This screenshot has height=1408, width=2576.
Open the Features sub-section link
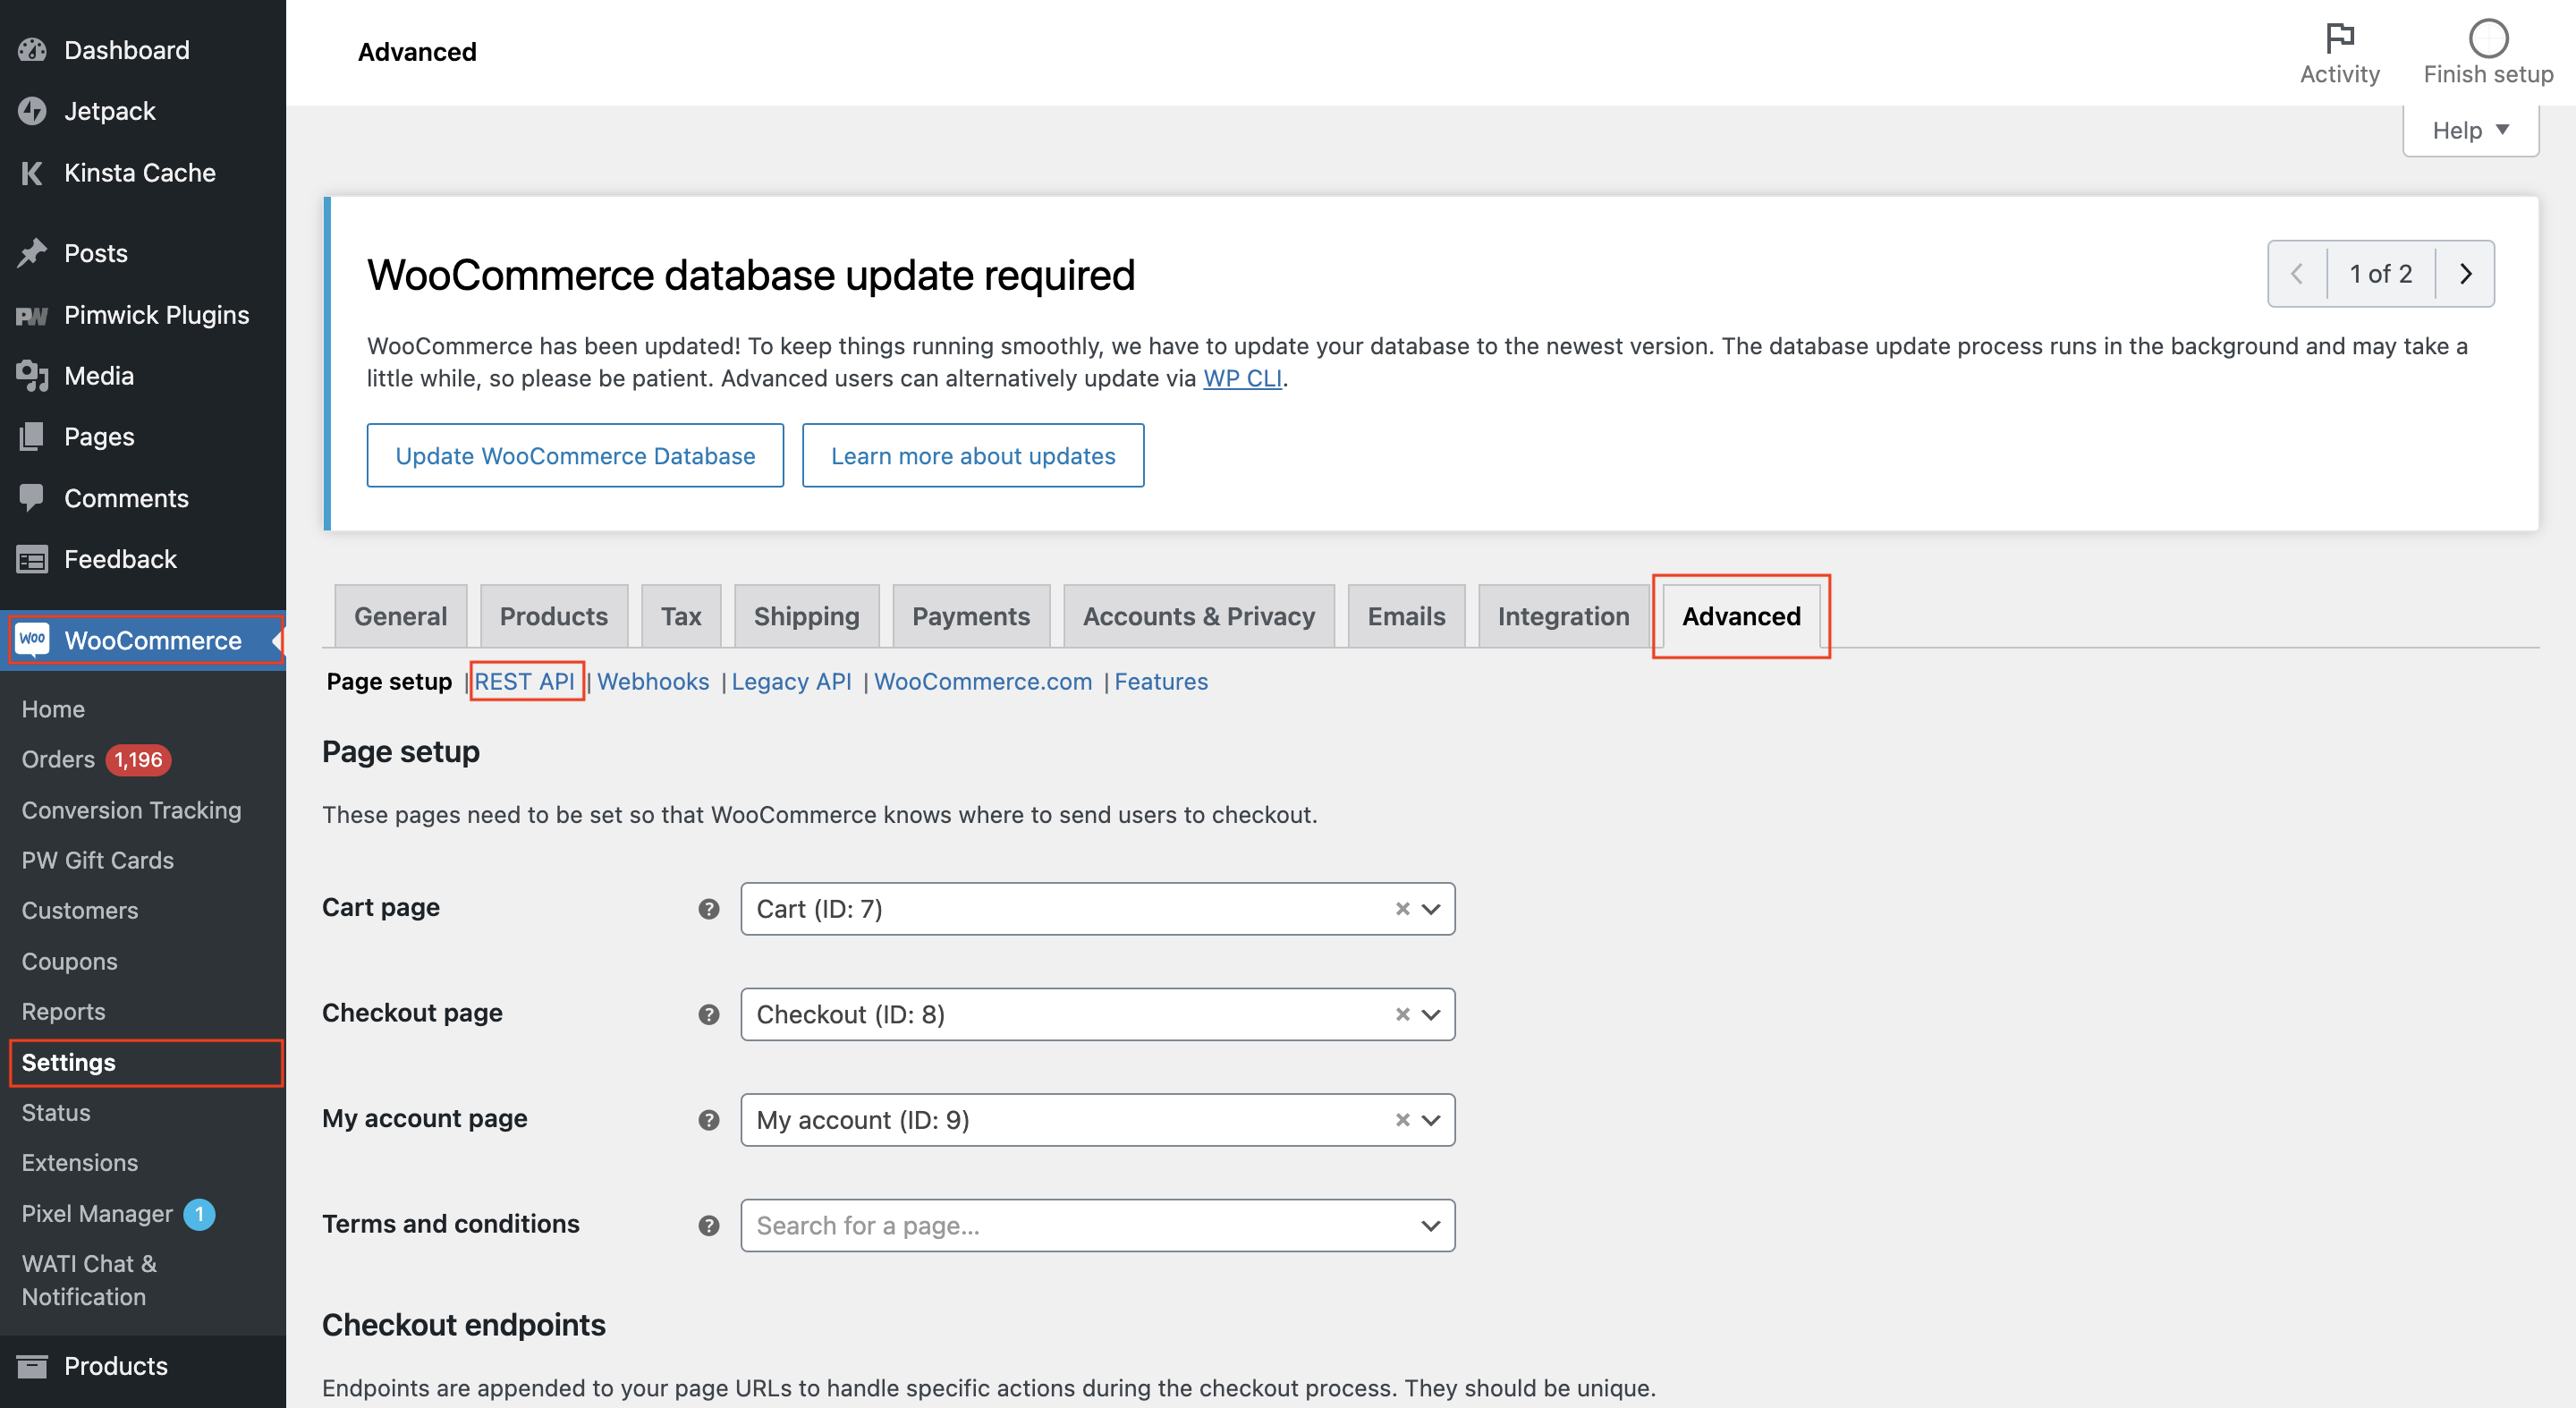point(1161,682)
